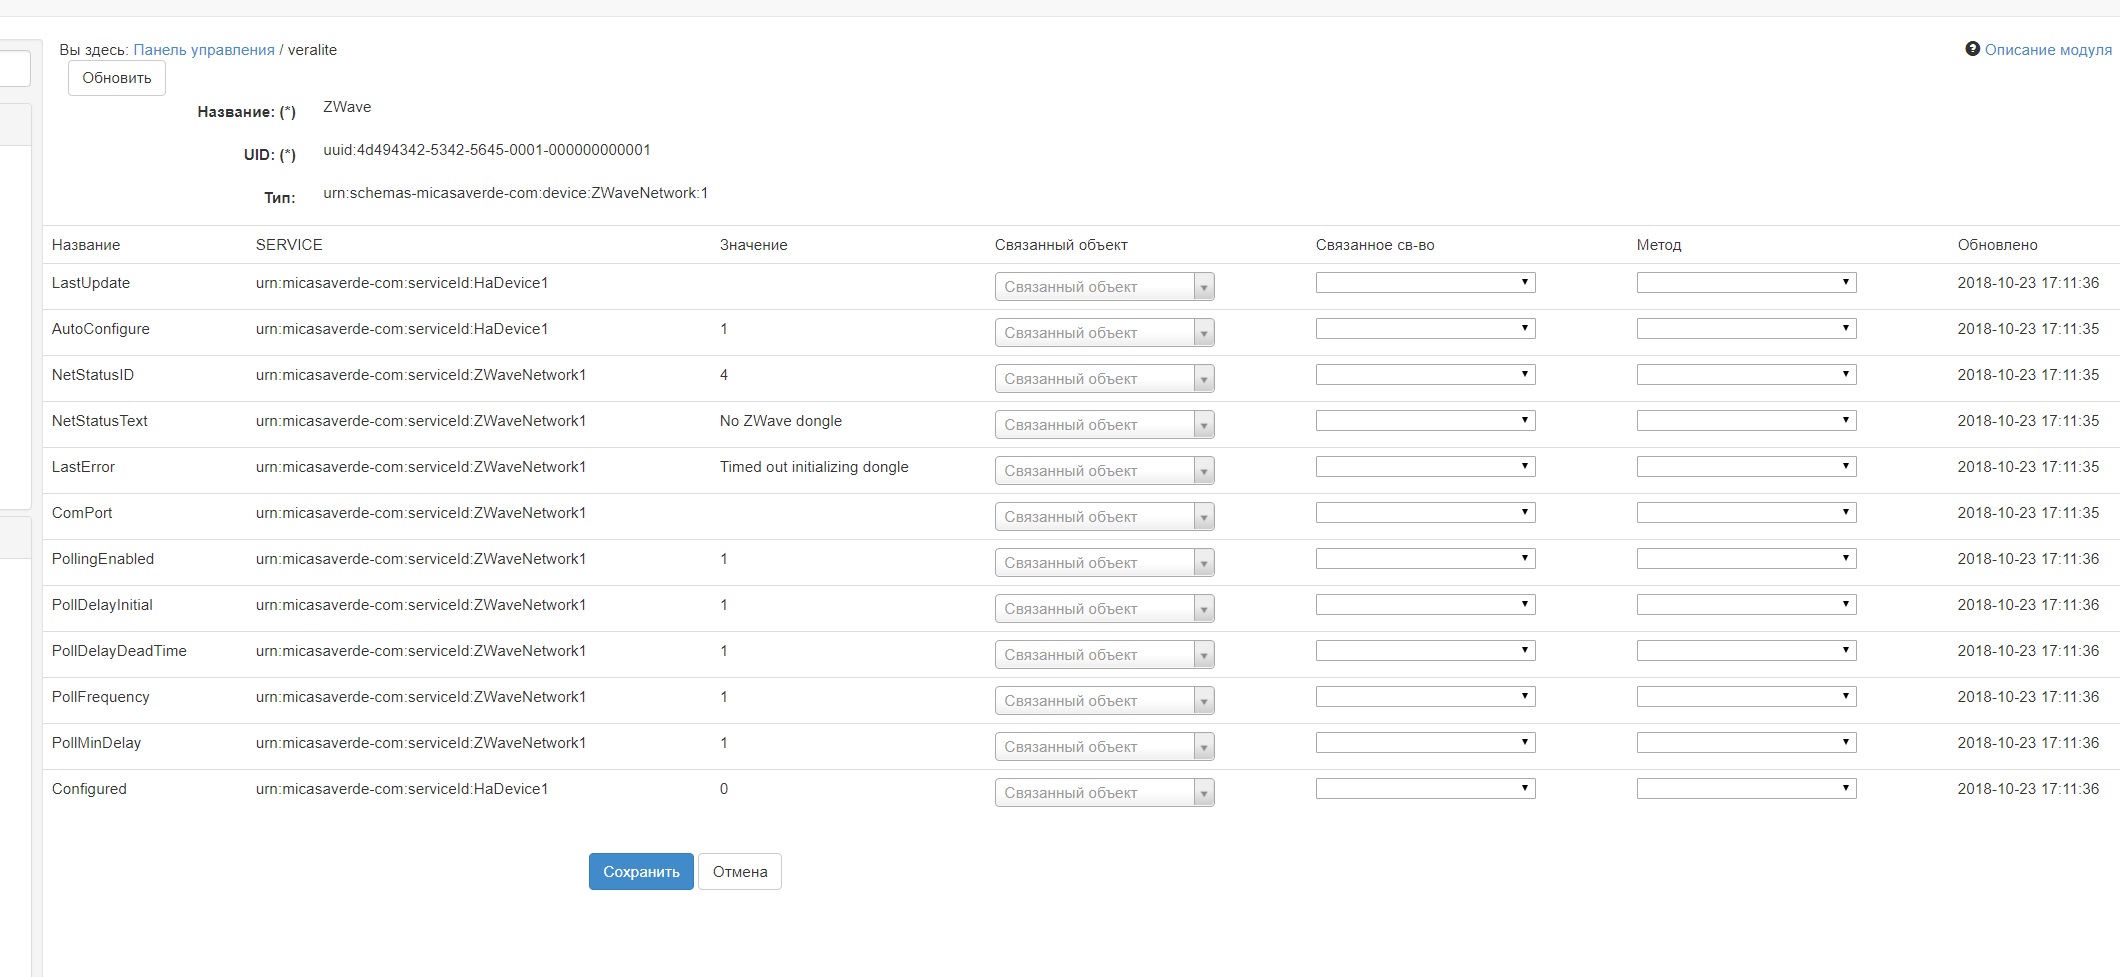Screen dimensions: 2120x977
Task: Open method dropdown for Configured row
Action: click(1746, 789)
